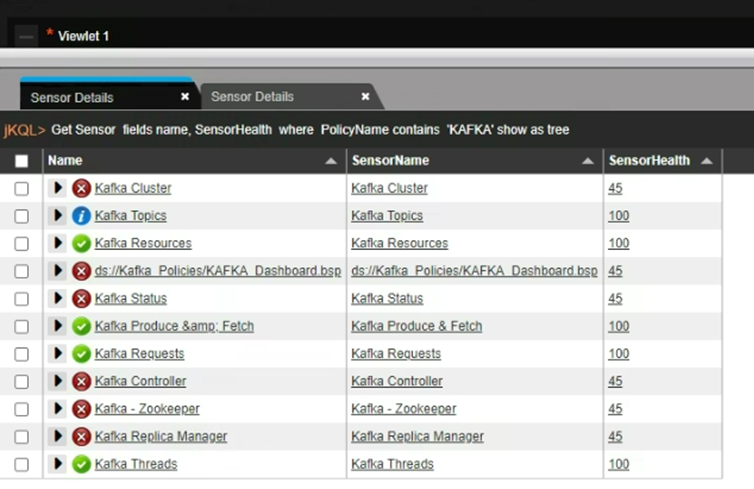Click red error icon beside Kafka - Zookeeper

point(81,409)
